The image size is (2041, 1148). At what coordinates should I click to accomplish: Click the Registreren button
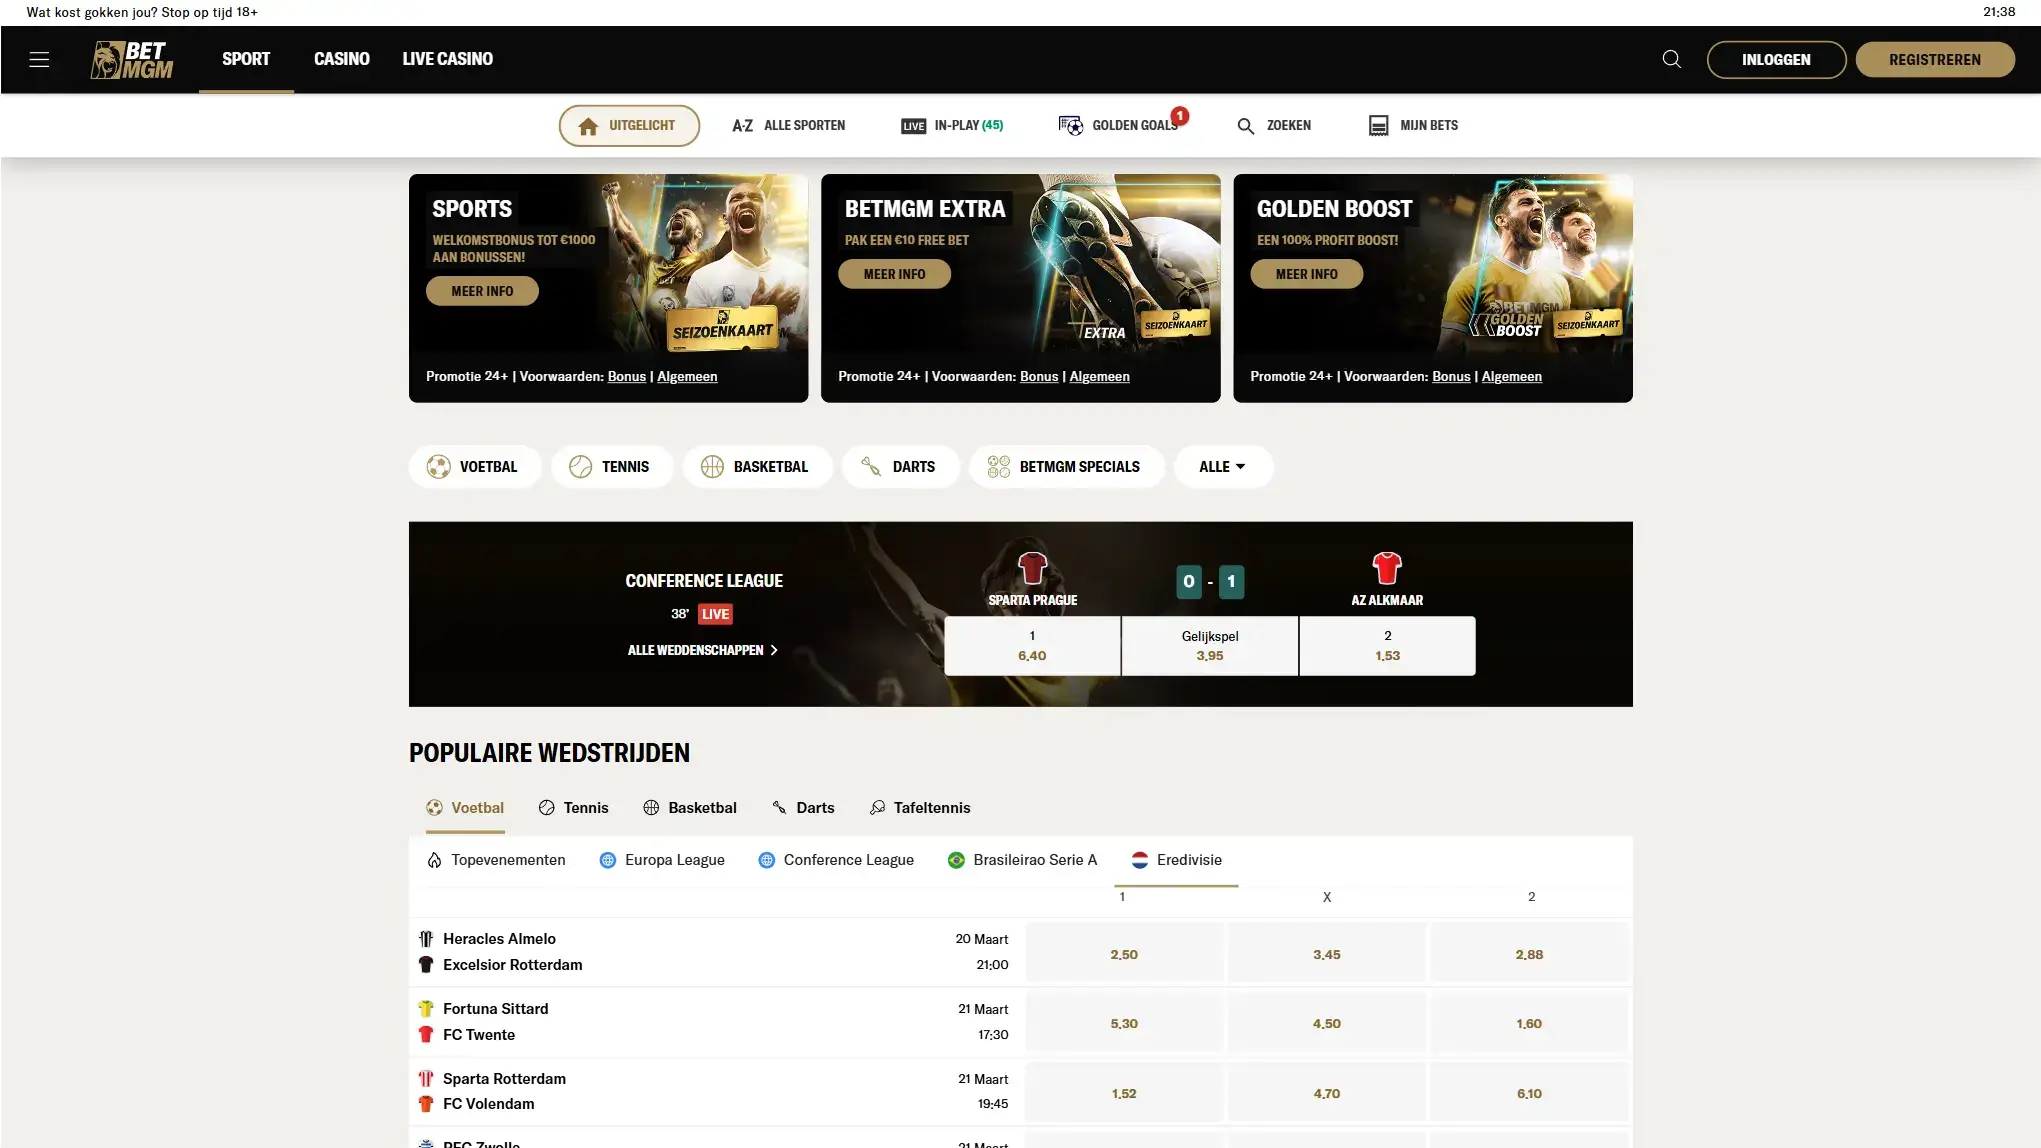pyautogui.click(x=1935, y=60)
